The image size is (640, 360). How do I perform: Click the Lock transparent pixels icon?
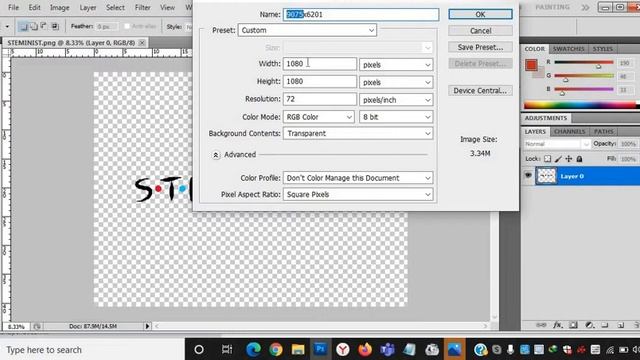(547, 159)
